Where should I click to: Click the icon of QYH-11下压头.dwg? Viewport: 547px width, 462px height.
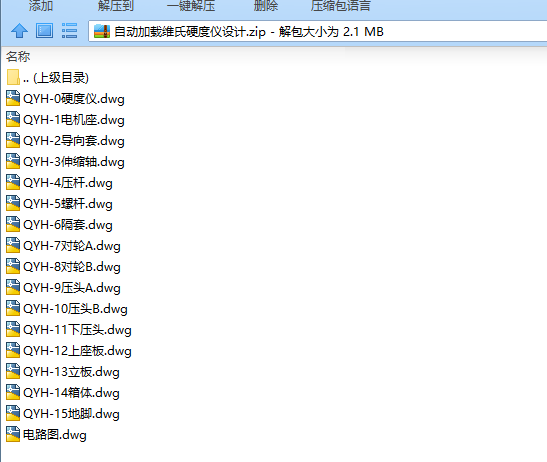(x=13, y=329)
